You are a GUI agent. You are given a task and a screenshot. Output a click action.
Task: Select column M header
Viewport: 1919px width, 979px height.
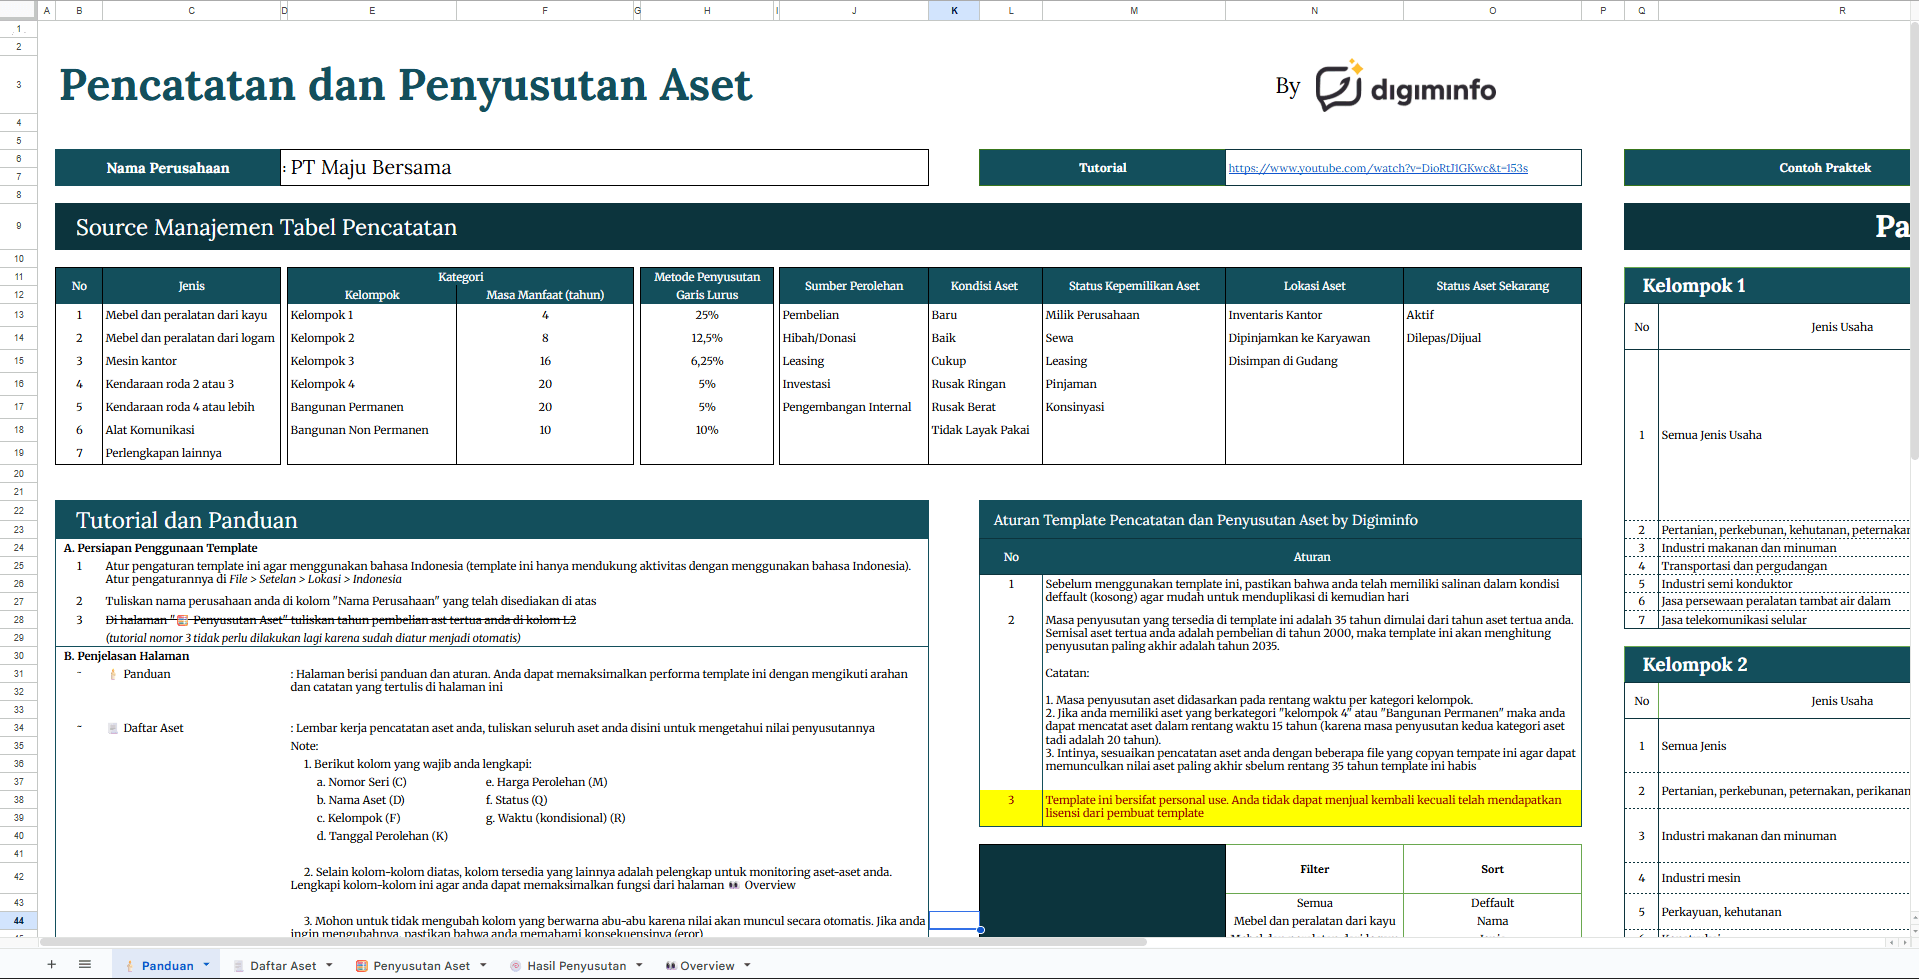coord(1134,10)
